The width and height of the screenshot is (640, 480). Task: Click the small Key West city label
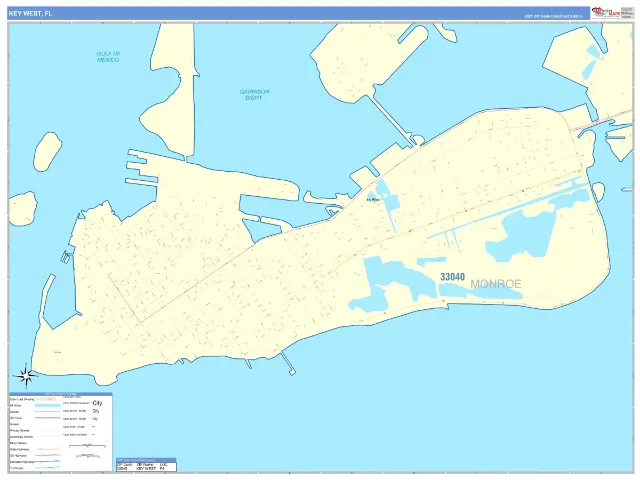[x=373, y=200]
